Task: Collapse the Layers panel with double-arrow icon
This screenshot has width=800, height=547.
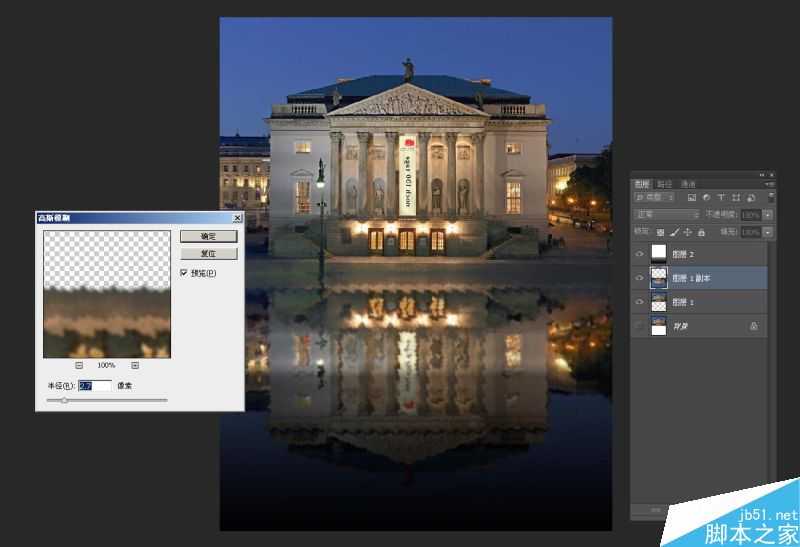Action: (x=762, y=175)
